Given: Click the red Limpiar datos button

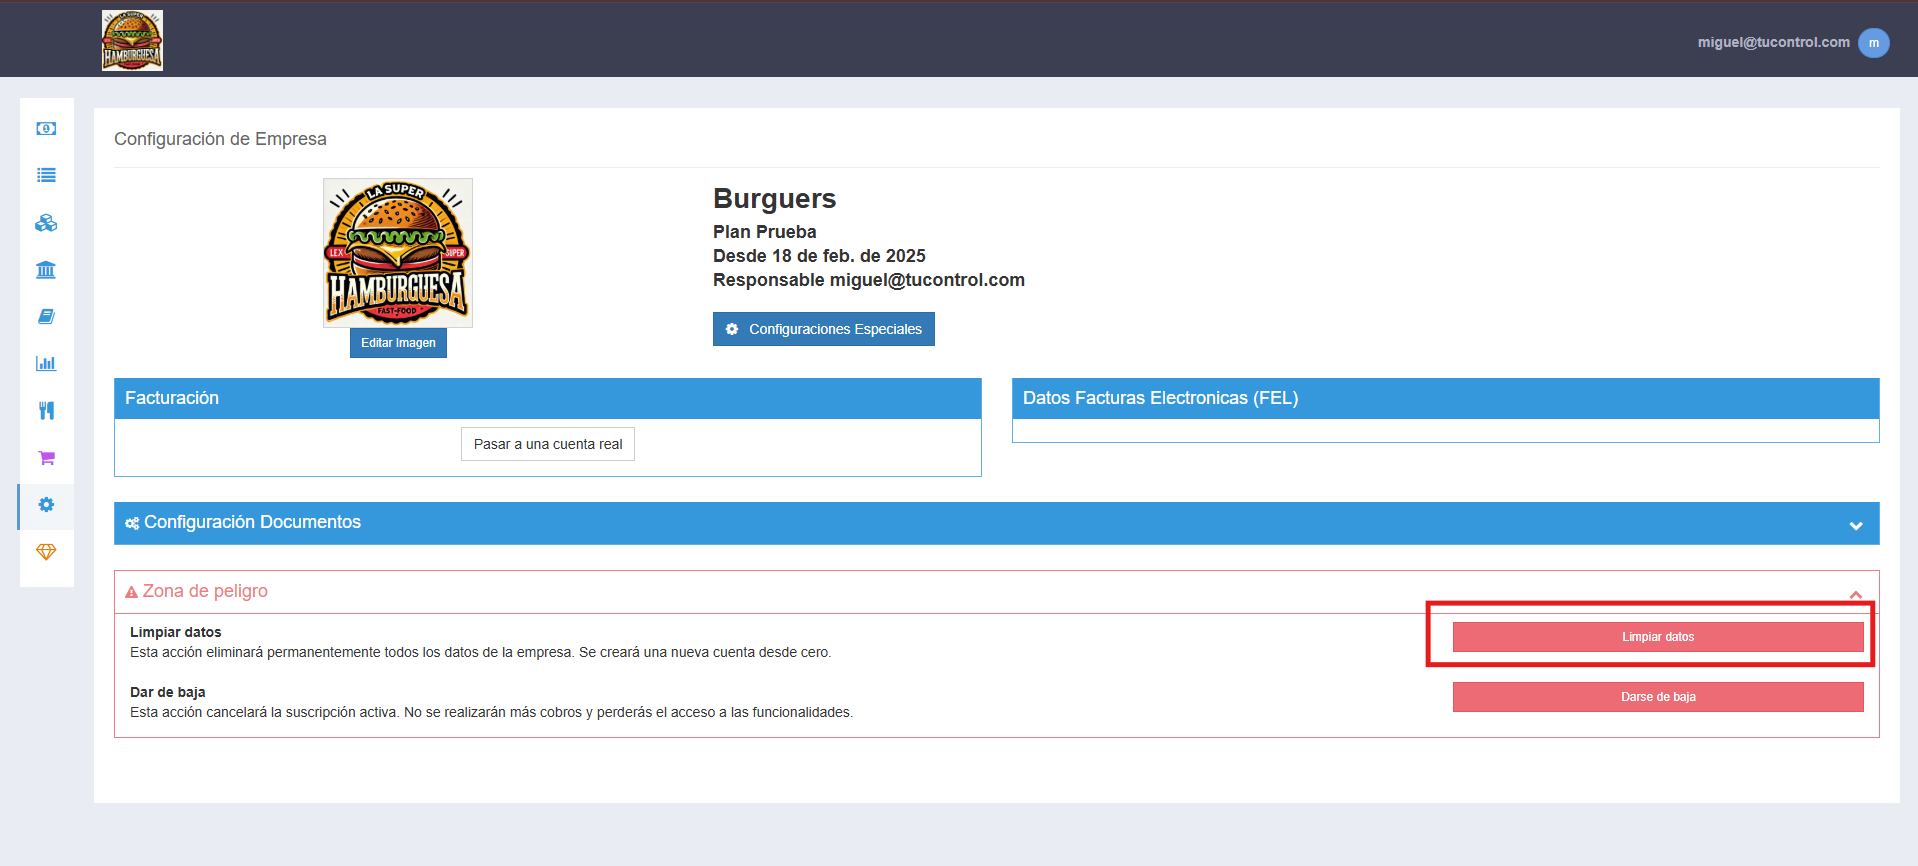Looking at the screenshot, I should 1658,637.
